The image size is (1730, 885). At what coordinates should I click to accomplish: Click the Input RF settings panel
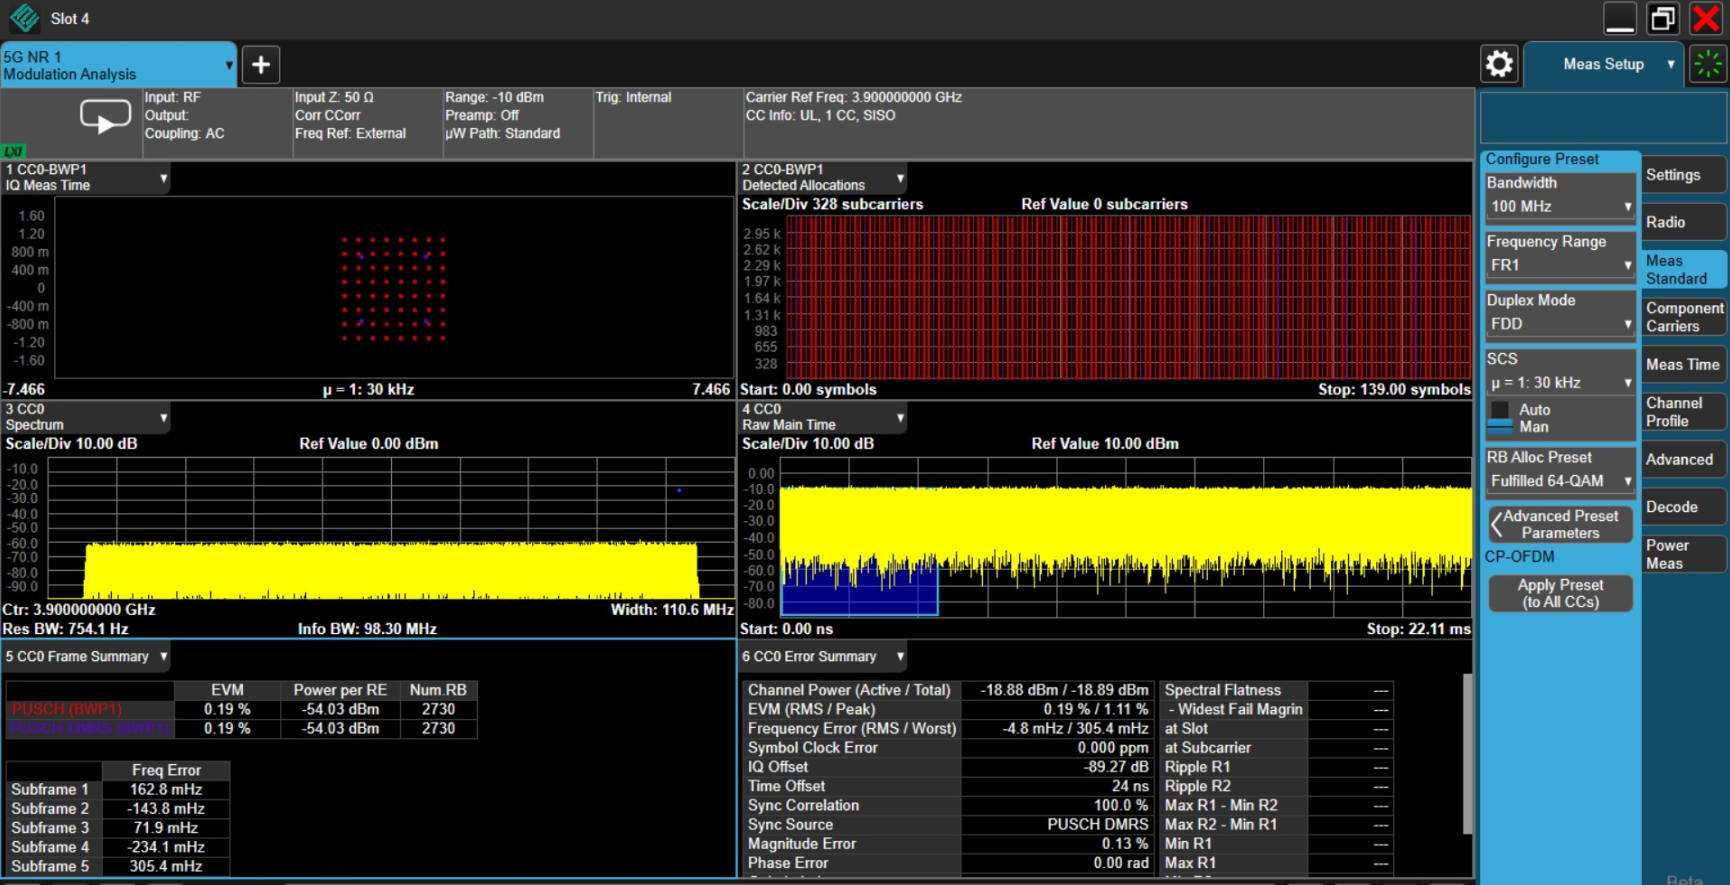tap(216, 123)
